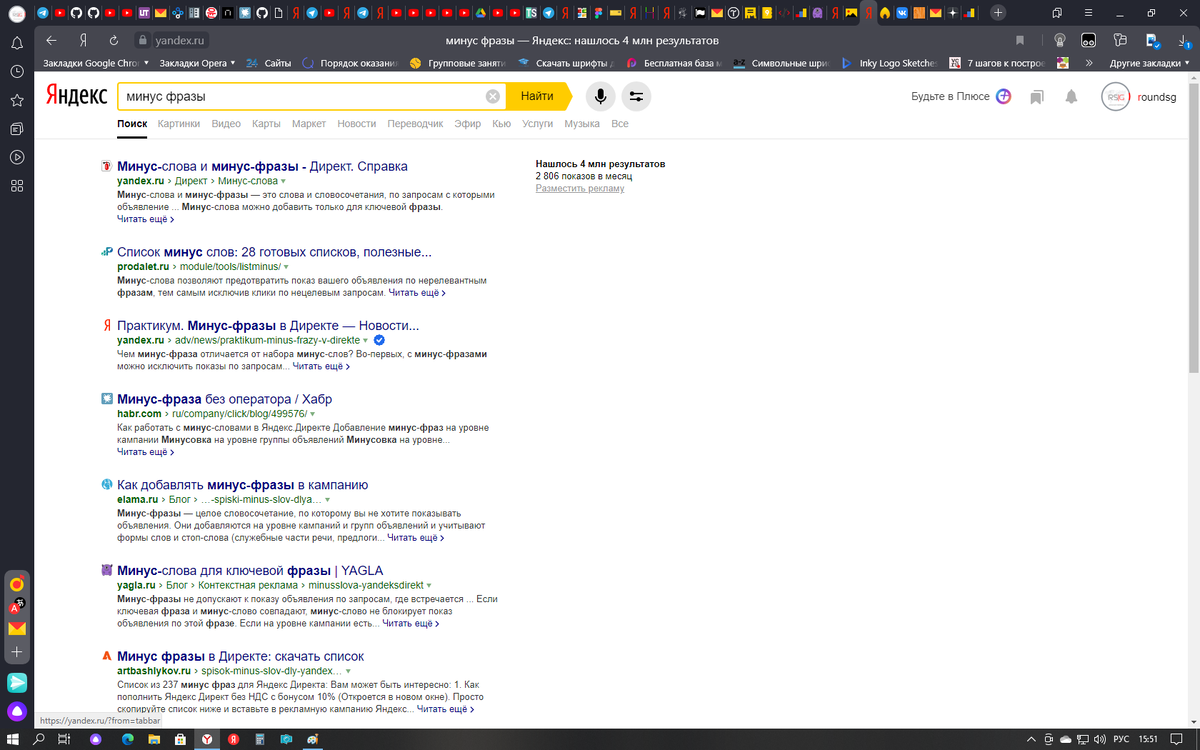The image size is (1200, 750).
Task: Open File Explorer from taskbar
Action: (153, 739)
